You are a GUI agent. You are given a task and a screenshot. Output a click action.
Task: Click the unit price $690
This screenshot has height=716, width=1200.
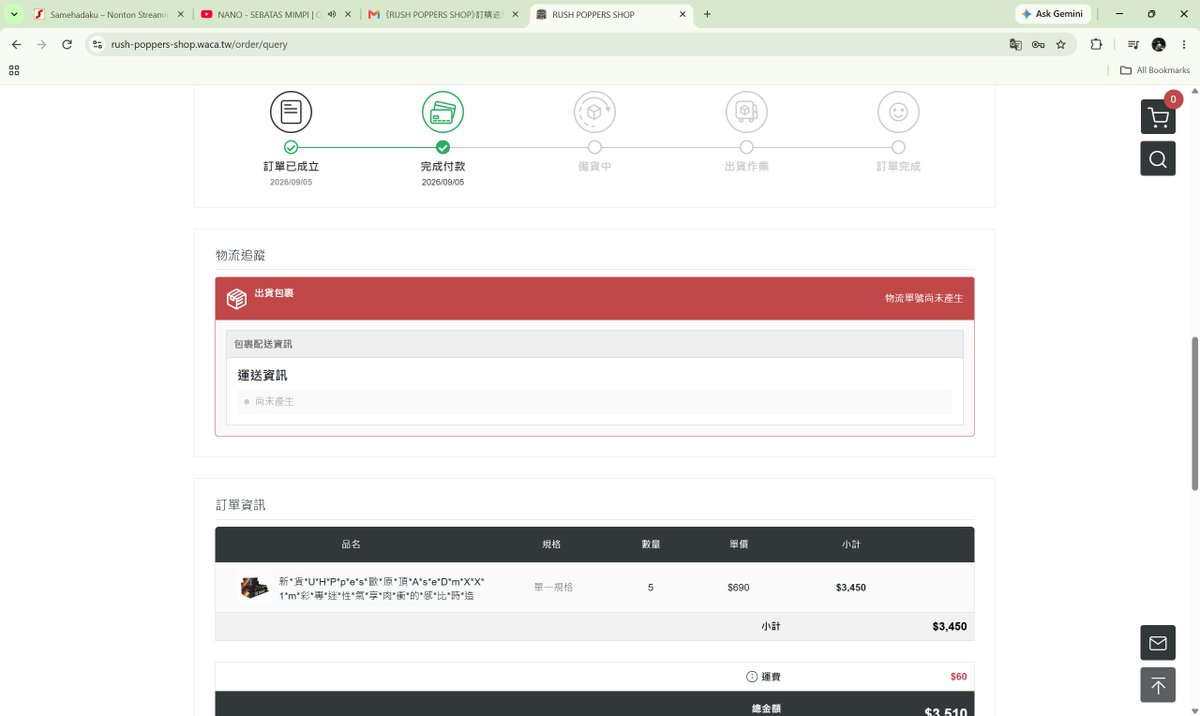(x=739, y=587)
